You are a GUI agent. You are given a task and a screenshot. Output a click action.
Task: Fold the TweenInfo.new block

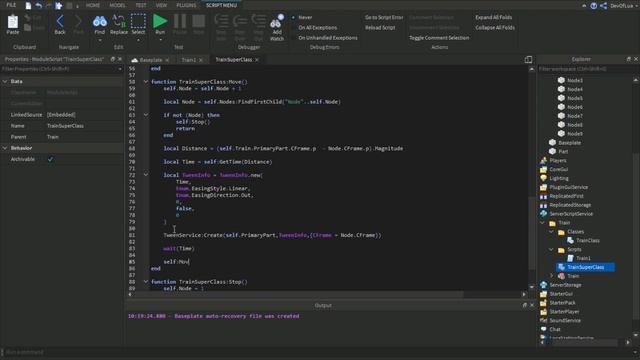coord(146,175)
